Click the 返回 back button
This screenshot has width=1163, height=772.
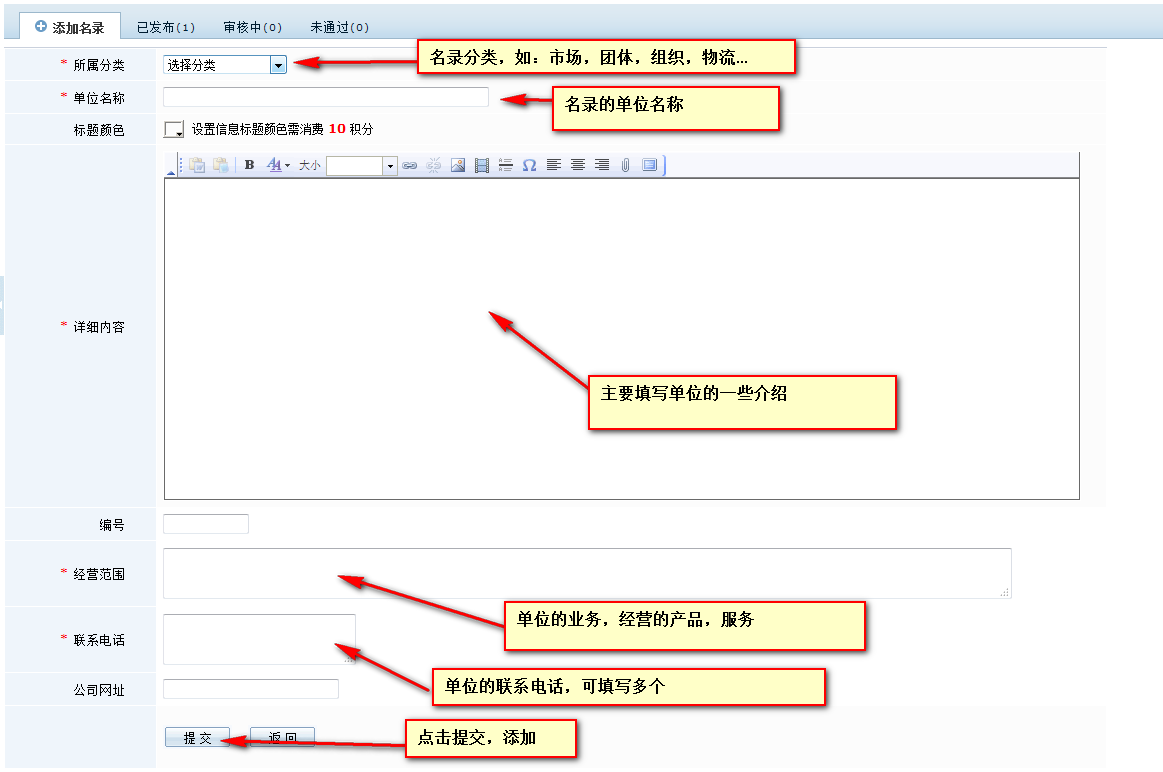282,738
